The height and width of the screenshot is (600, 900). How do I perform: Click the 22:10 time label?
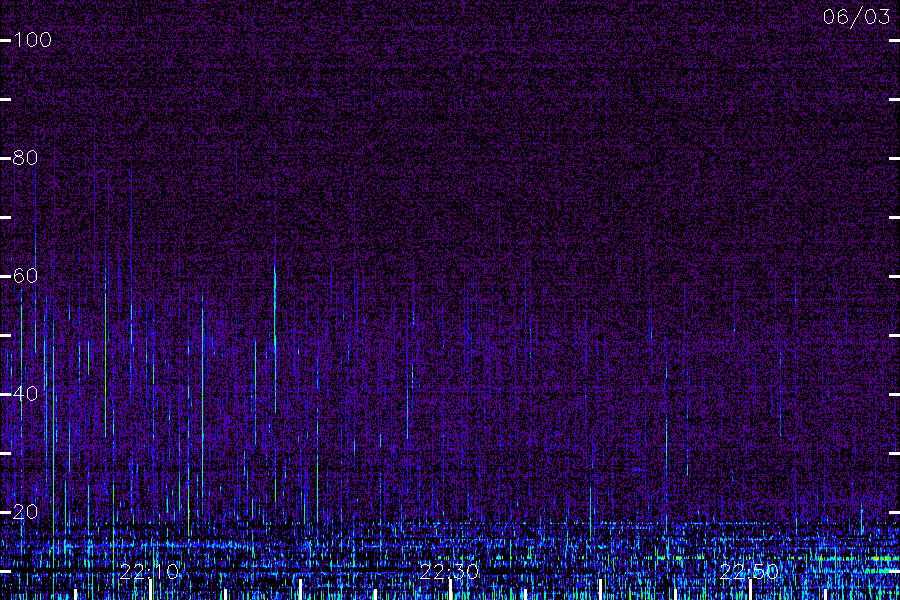tap(149, 572)
